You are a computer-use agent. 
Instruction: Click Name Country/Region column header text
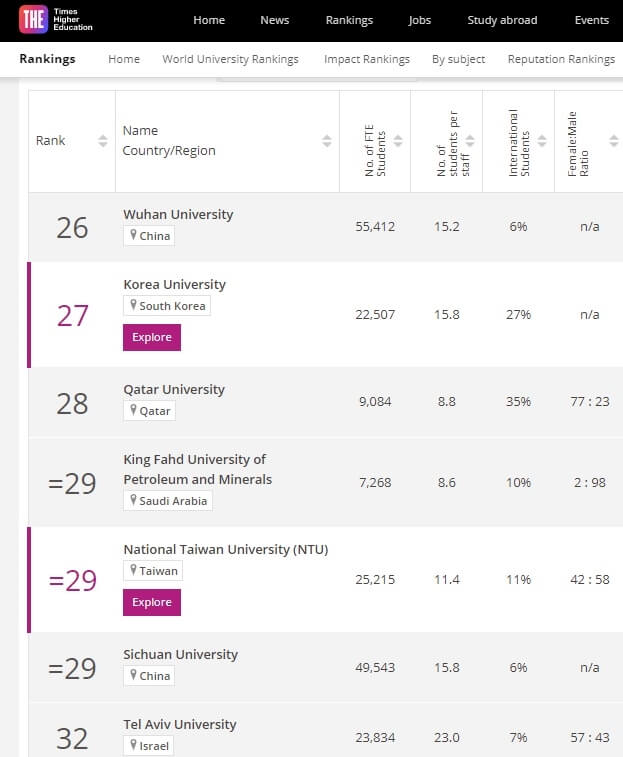coord(169,140)
